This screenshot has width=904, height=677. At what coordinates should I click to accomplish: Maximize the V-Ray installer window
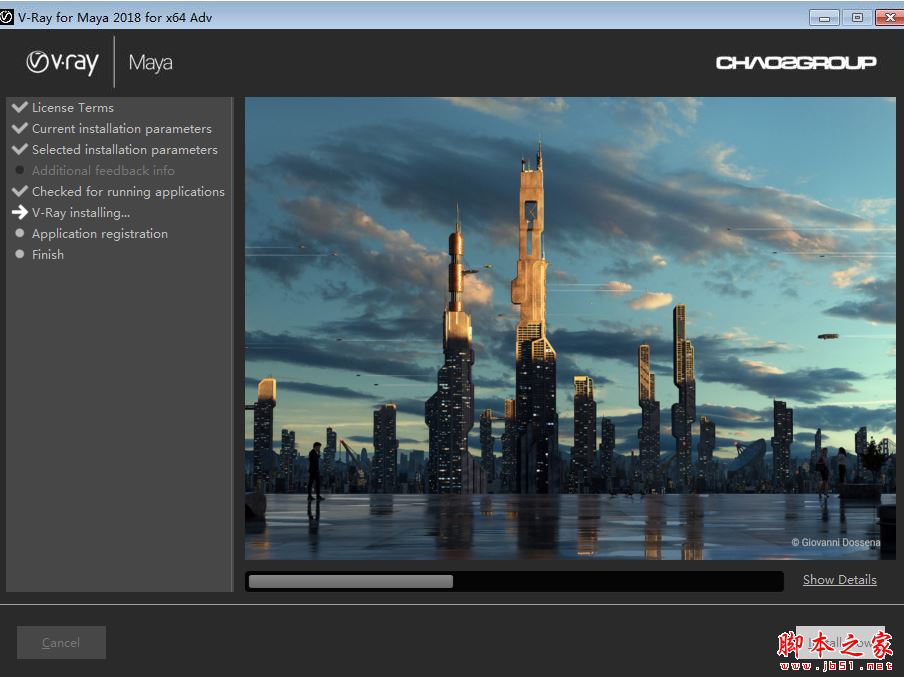tap(857, 17)
